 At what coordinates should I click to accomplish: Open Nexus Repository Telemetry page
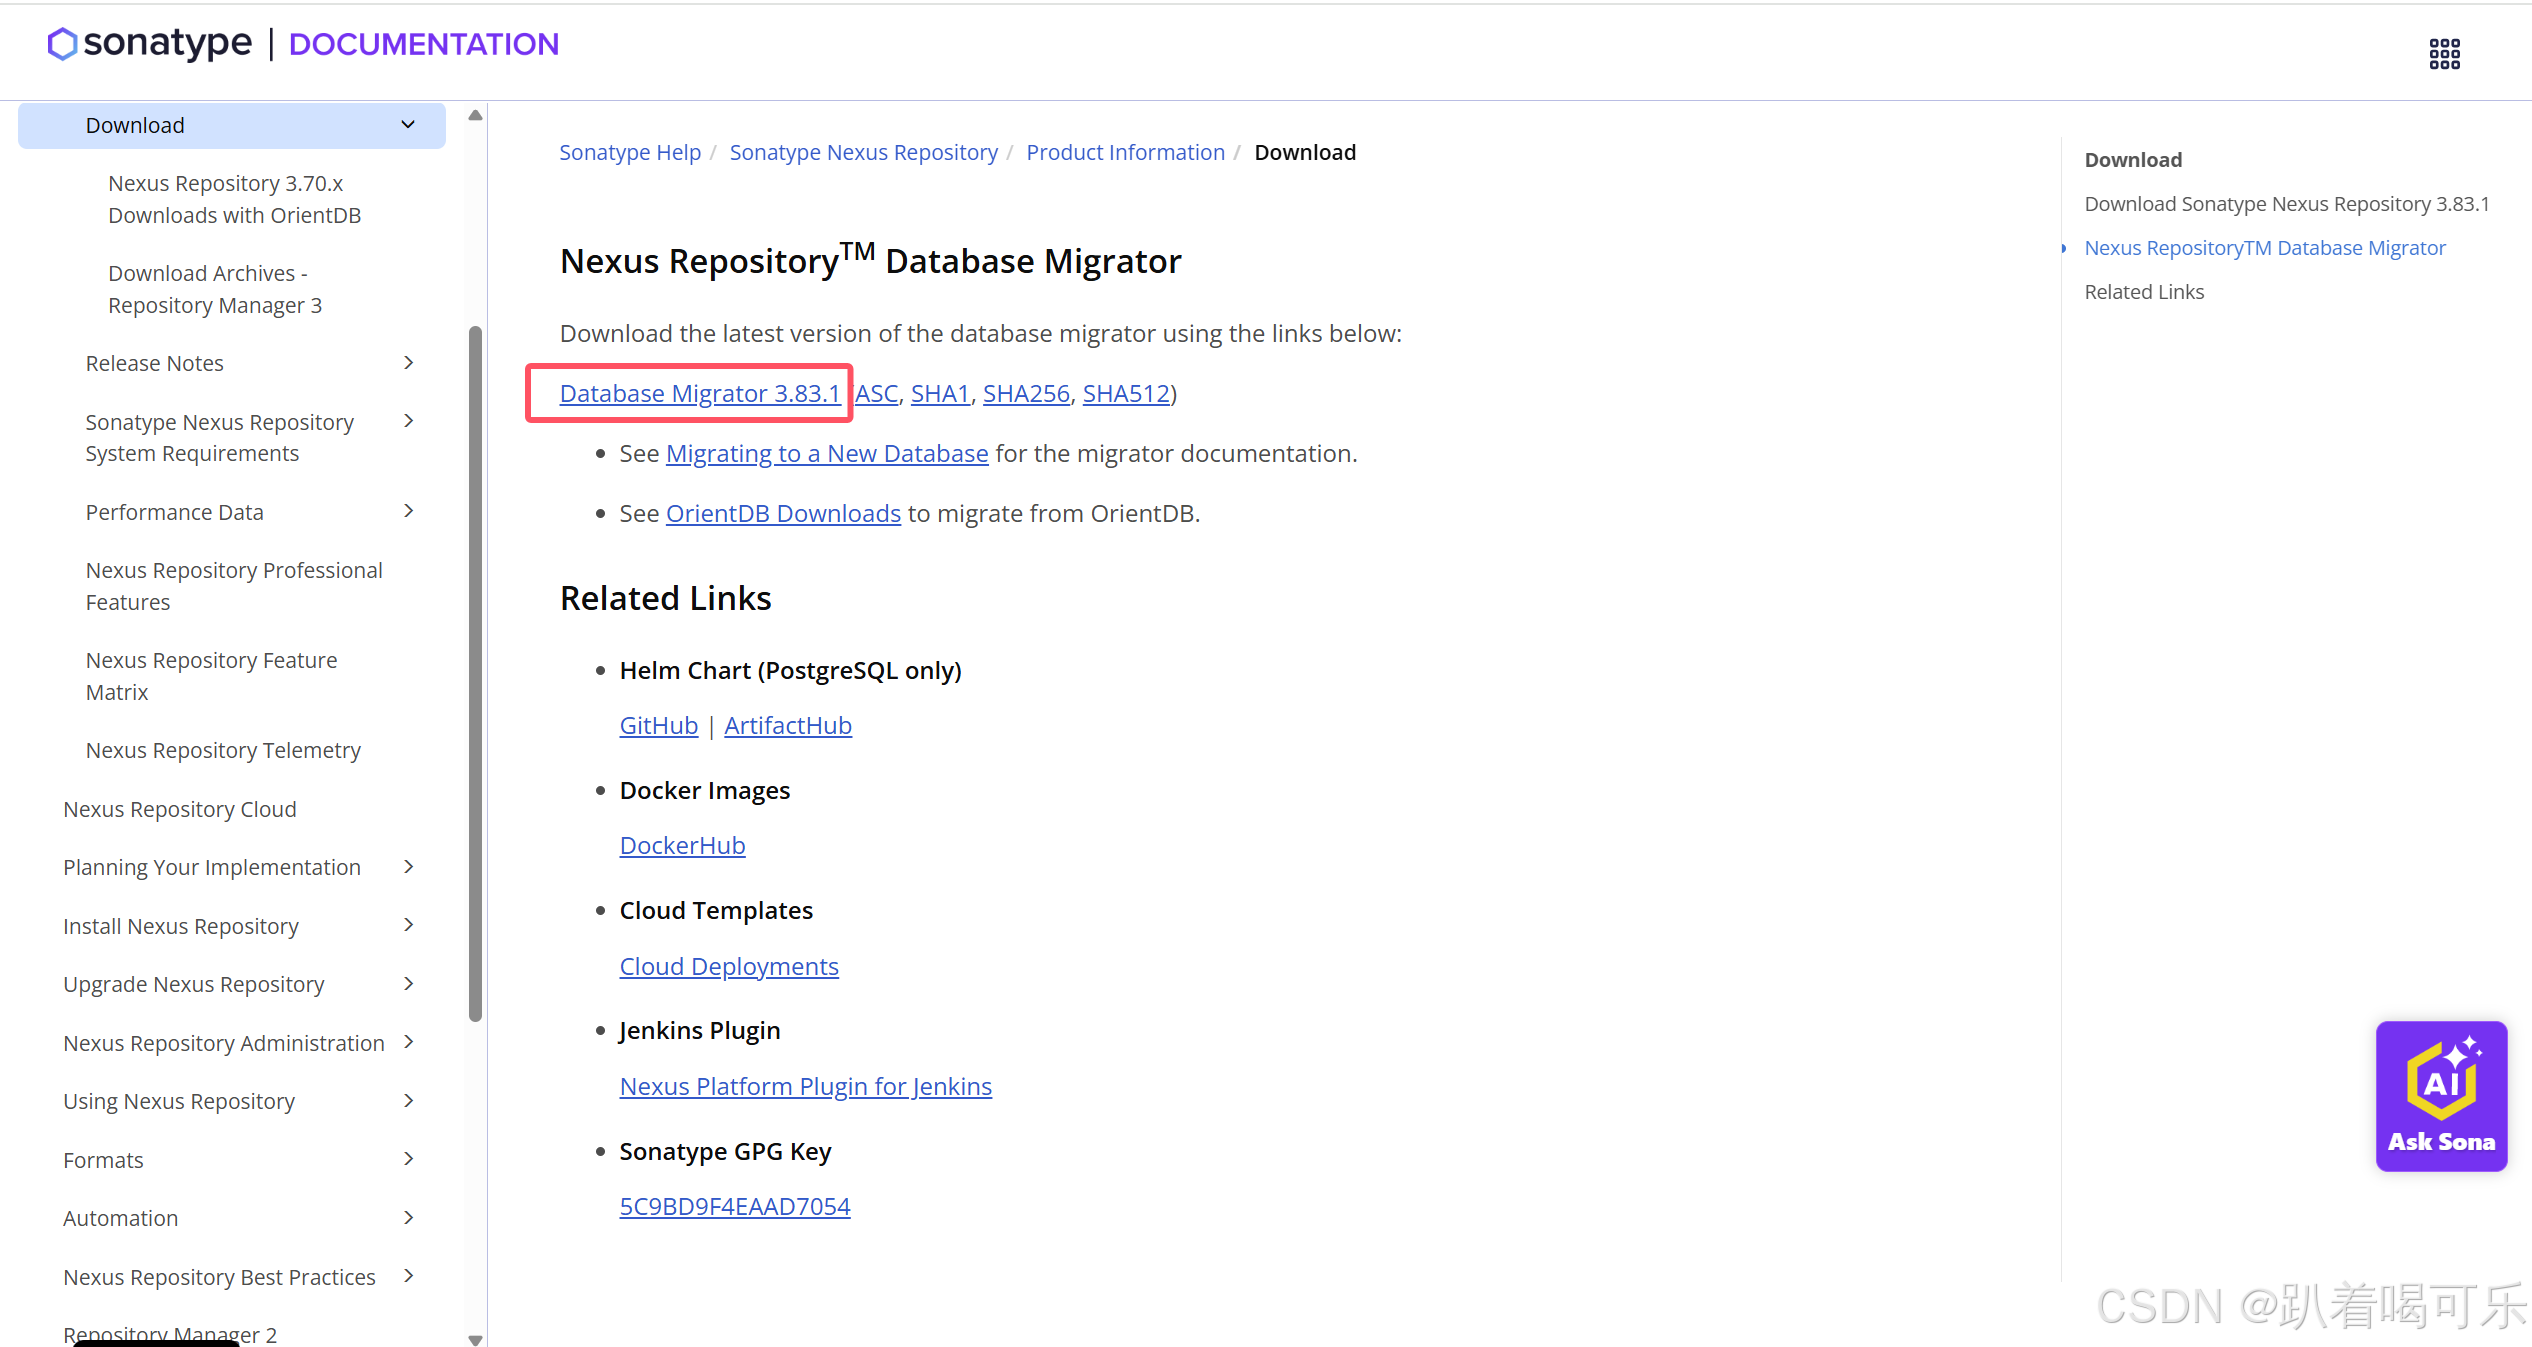(x=223, y=750)
